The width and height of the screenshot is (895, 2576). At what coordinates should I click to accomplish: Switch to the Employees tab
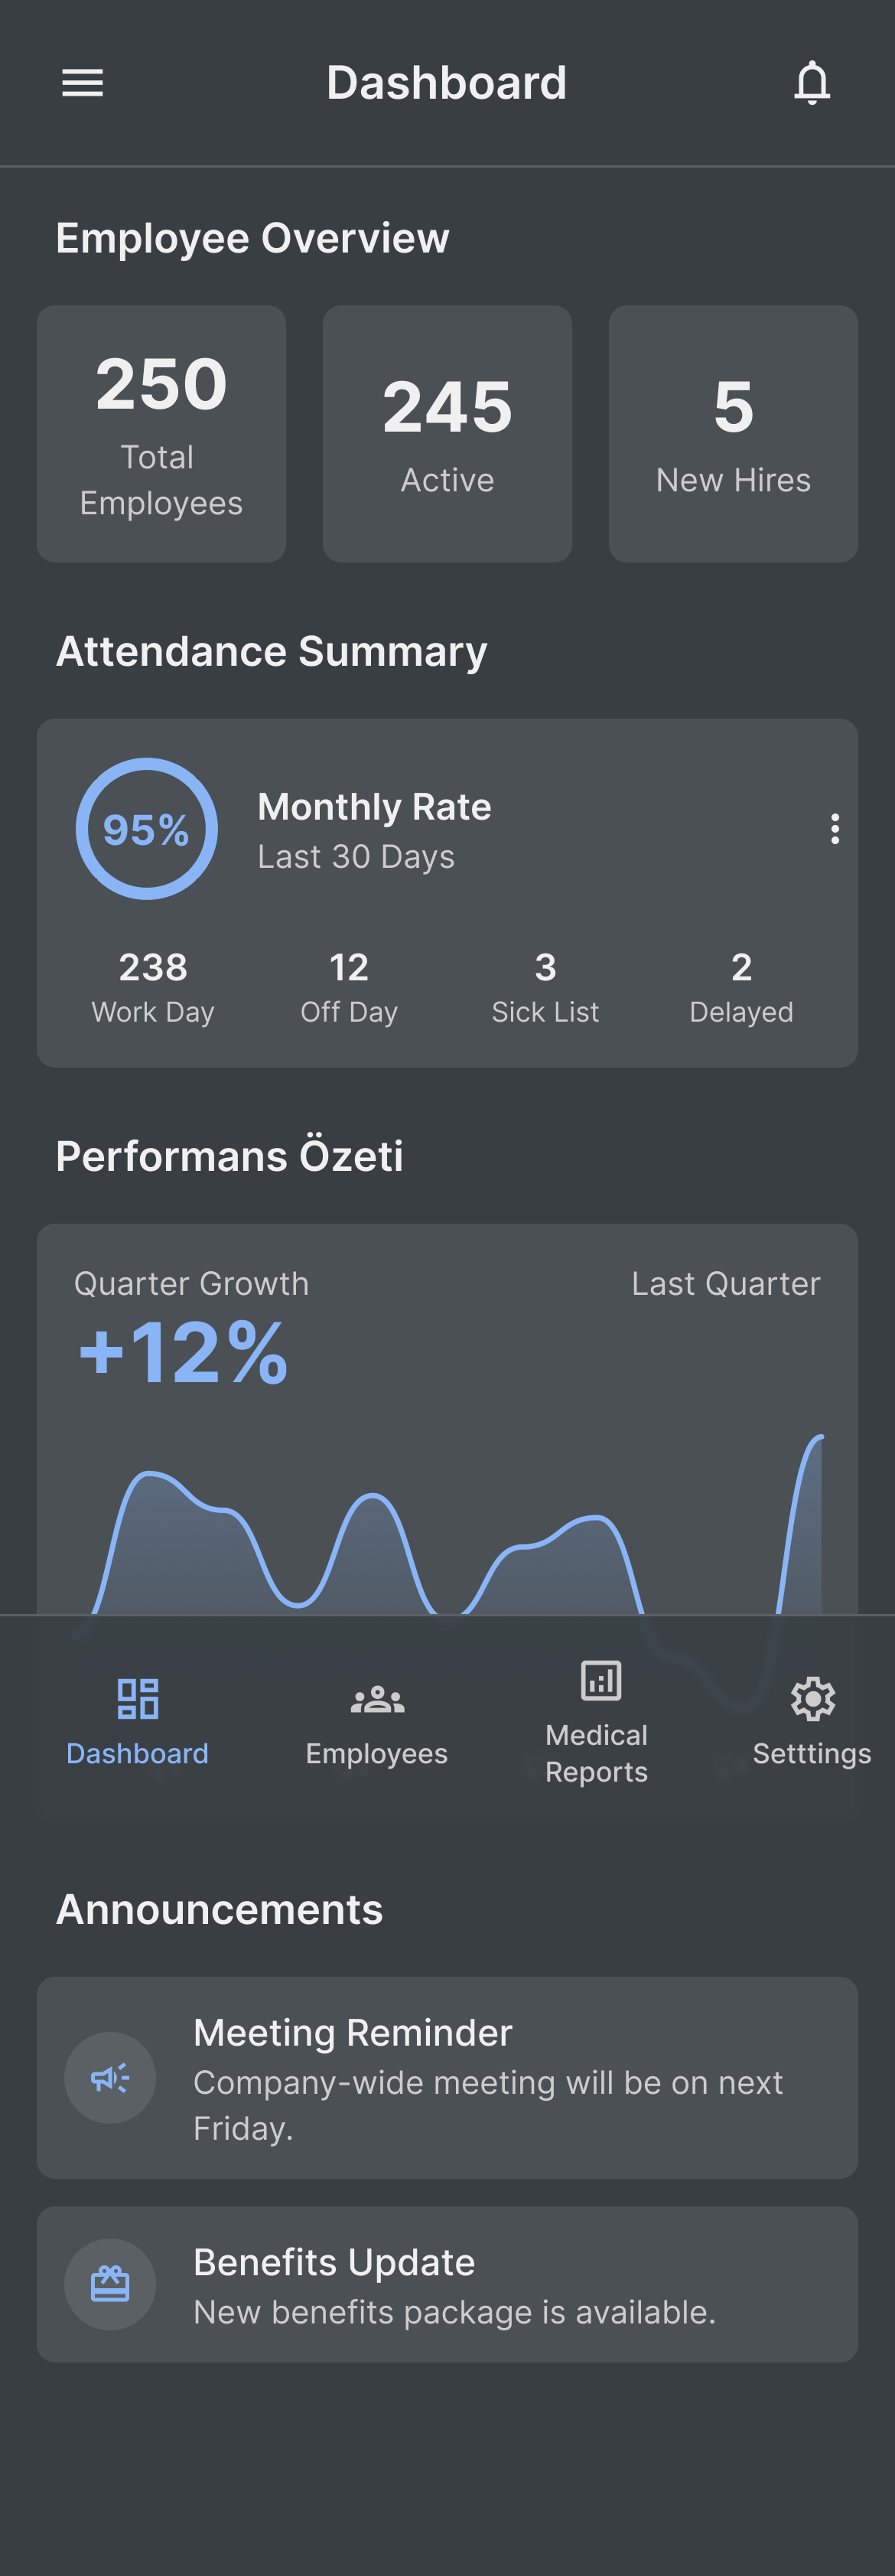(x=377, y=1753)
